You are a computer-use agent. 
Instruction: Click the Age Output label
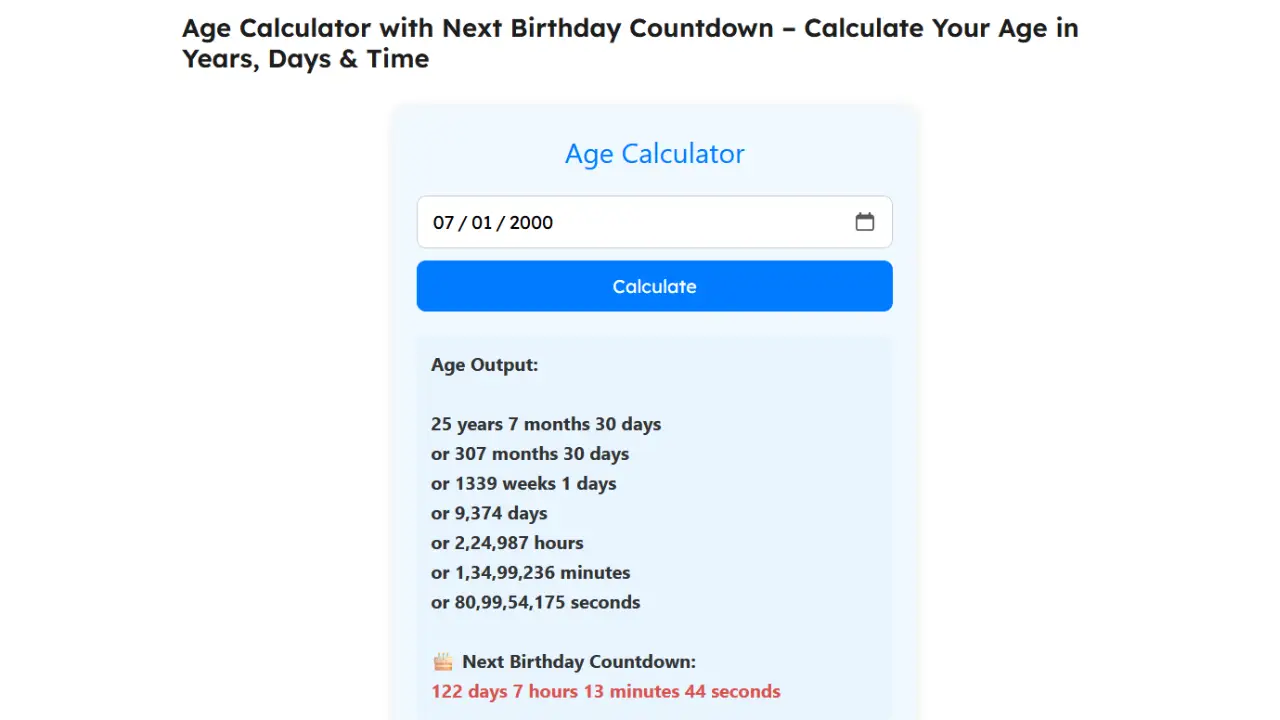pyautogui.click(x=484, y=365)
